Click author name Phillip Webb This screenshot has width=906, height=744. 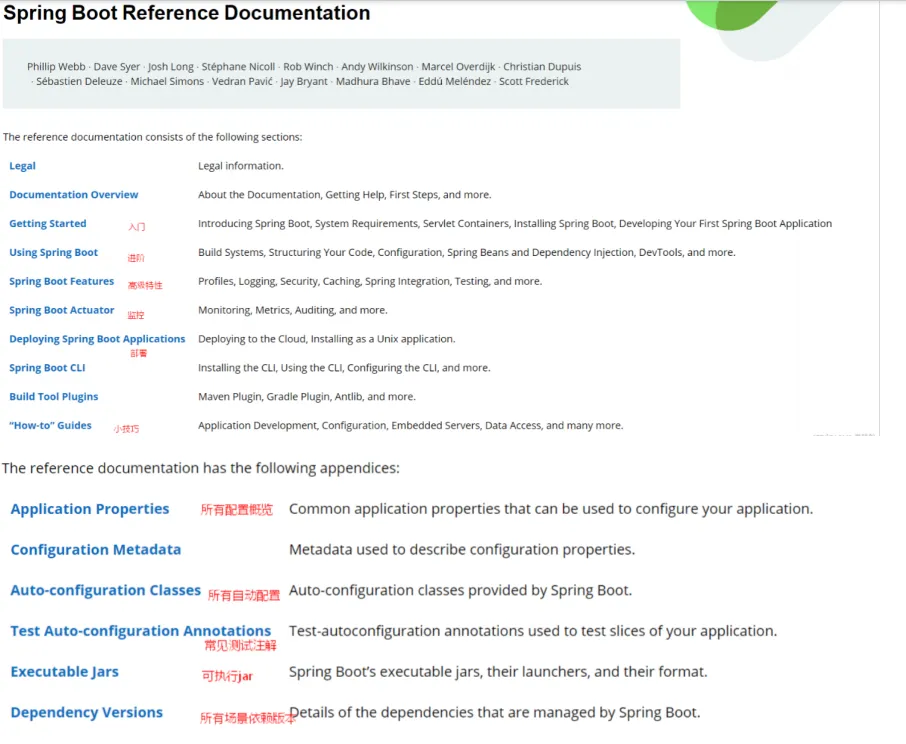click(x=58, y=66)
